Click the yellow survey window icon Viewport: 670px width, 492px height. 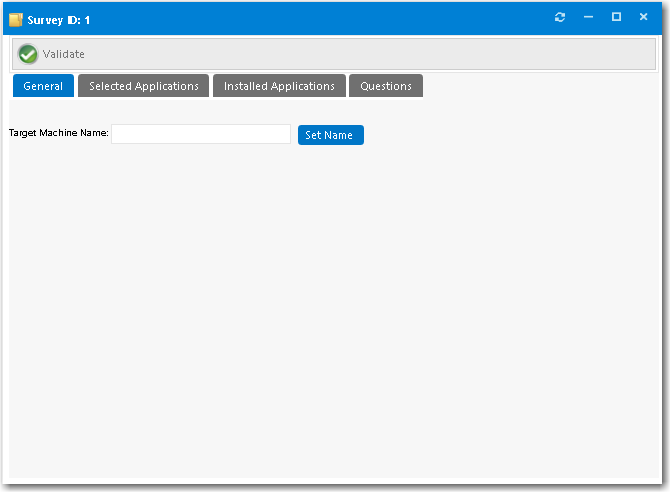point(16,20)
